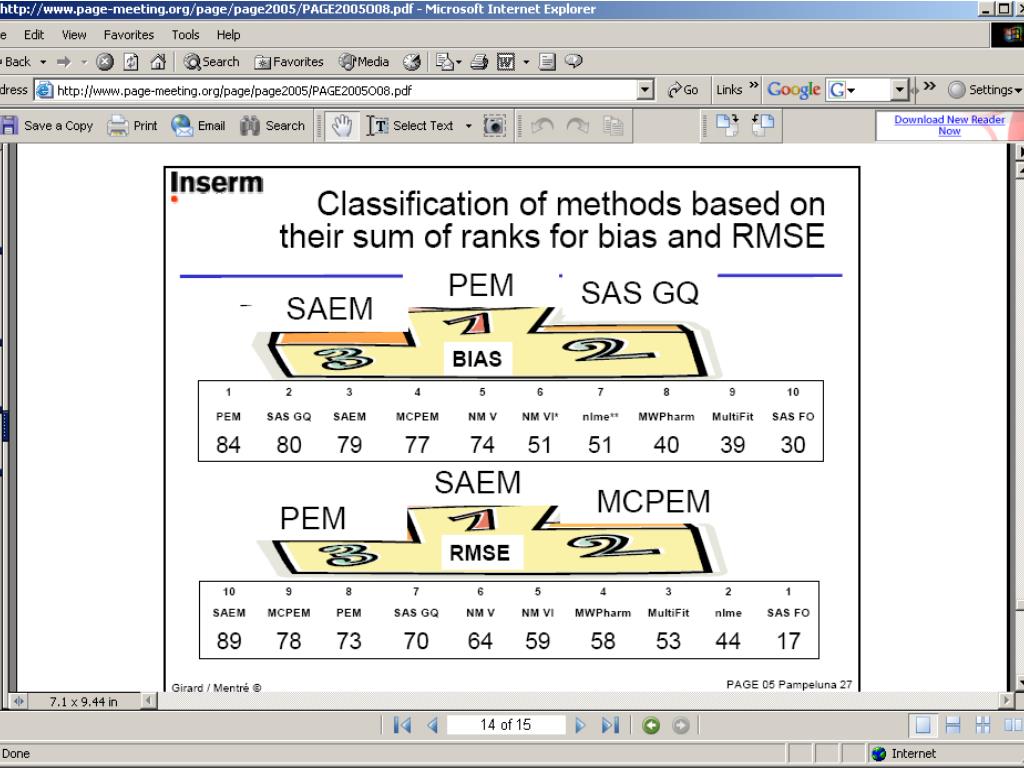Print the PDF using Adobe Reader's Print button
This screenshot has width=1024, height=768.
click(133, 126)
